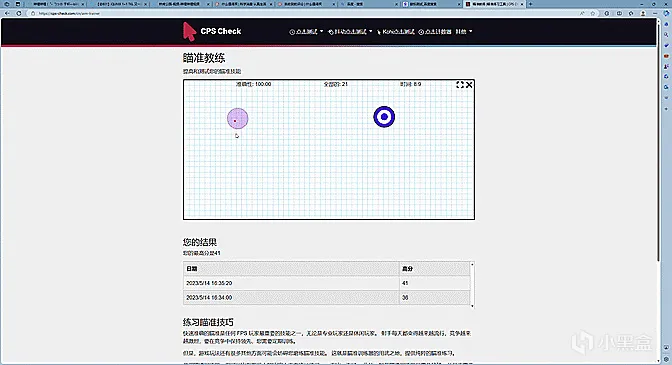The image size is (672, 365).
Task: Open the browser profile avatar icon
Action: pos(643,13)
